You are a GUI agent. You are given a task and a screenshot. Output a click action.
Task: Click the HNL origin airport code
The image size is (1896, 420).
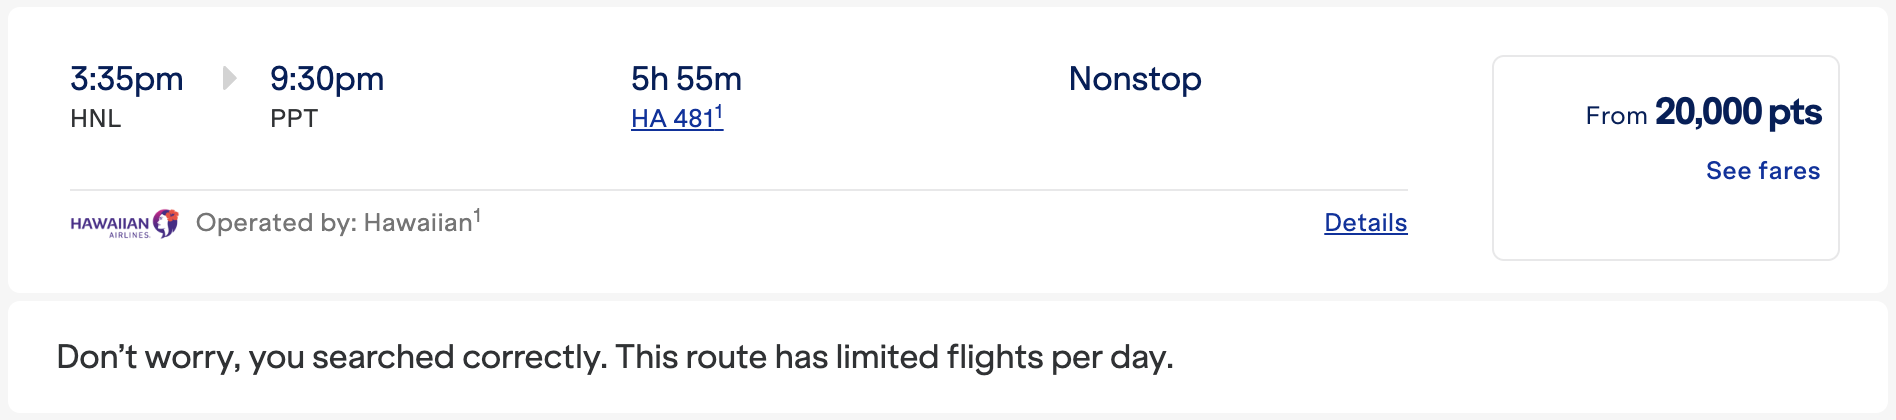[x=96, y=118]
